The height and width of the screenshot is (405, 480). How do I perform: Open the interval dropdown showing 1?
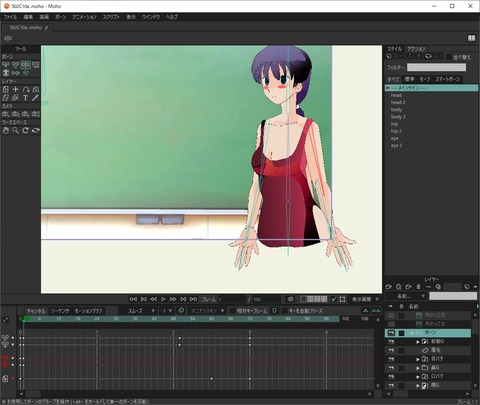coord(167,311)
